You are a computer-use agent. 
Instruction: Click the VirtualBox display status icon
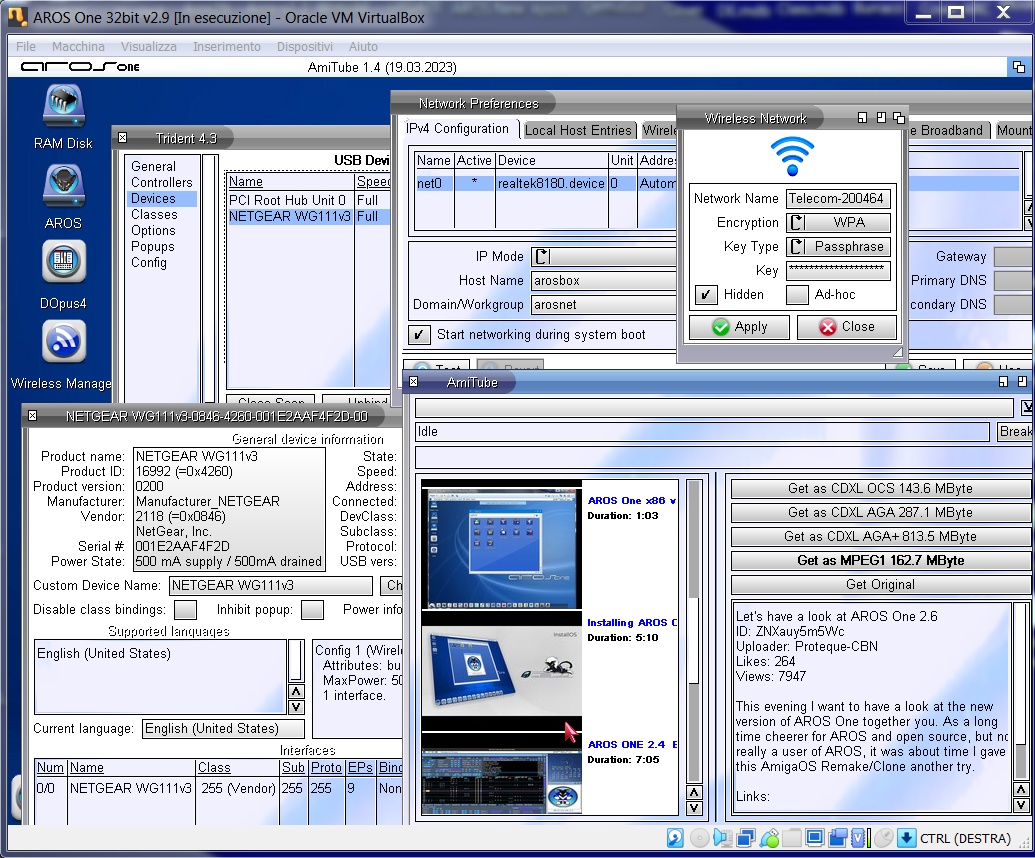814,838
